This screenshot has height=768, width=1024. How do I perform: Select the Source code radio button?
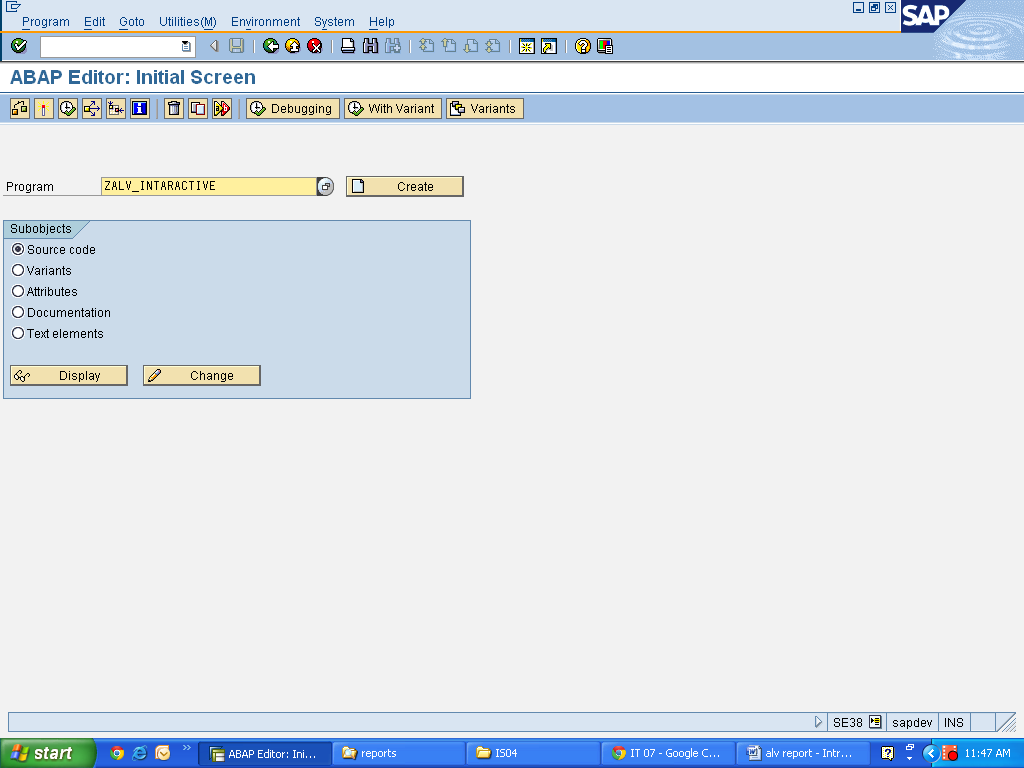(17, 249)
